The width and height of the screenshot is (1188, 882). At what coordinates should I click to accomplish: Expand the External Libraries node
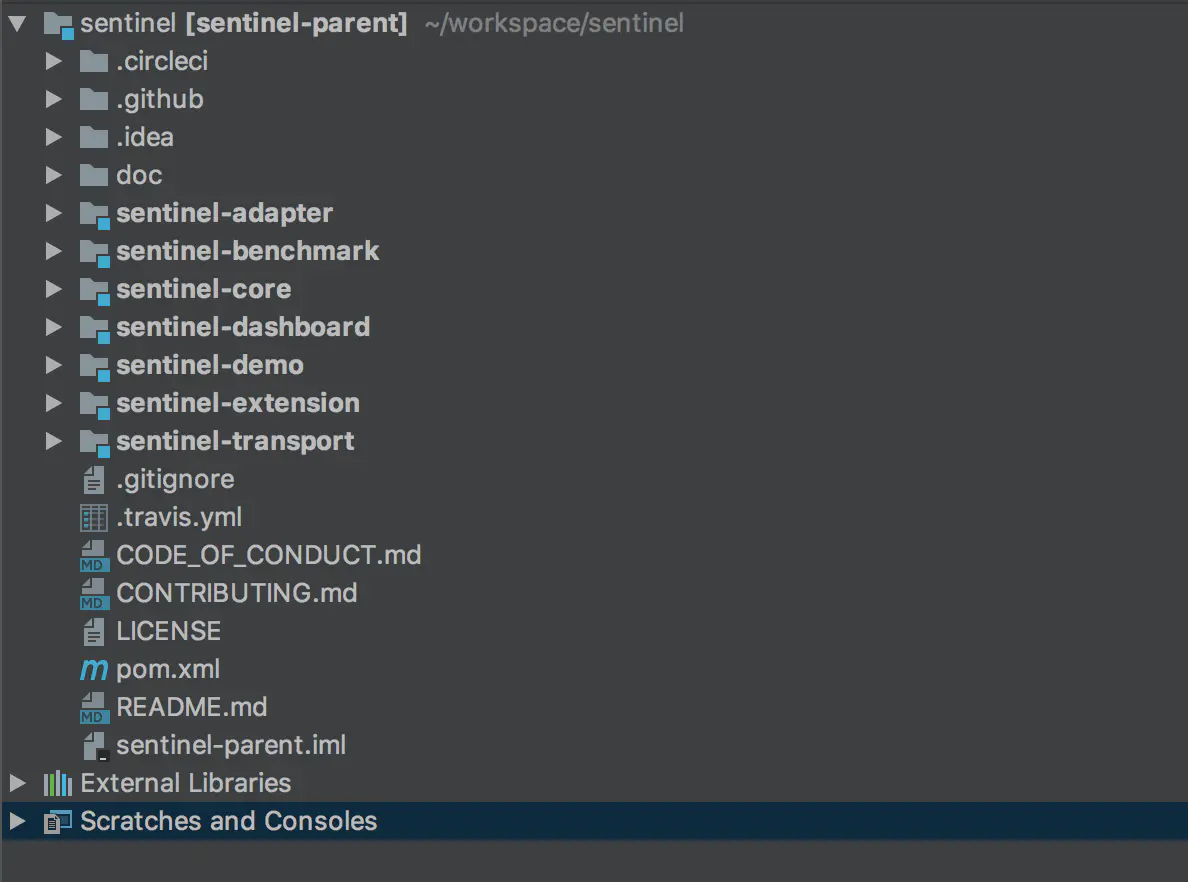point(17,783)
